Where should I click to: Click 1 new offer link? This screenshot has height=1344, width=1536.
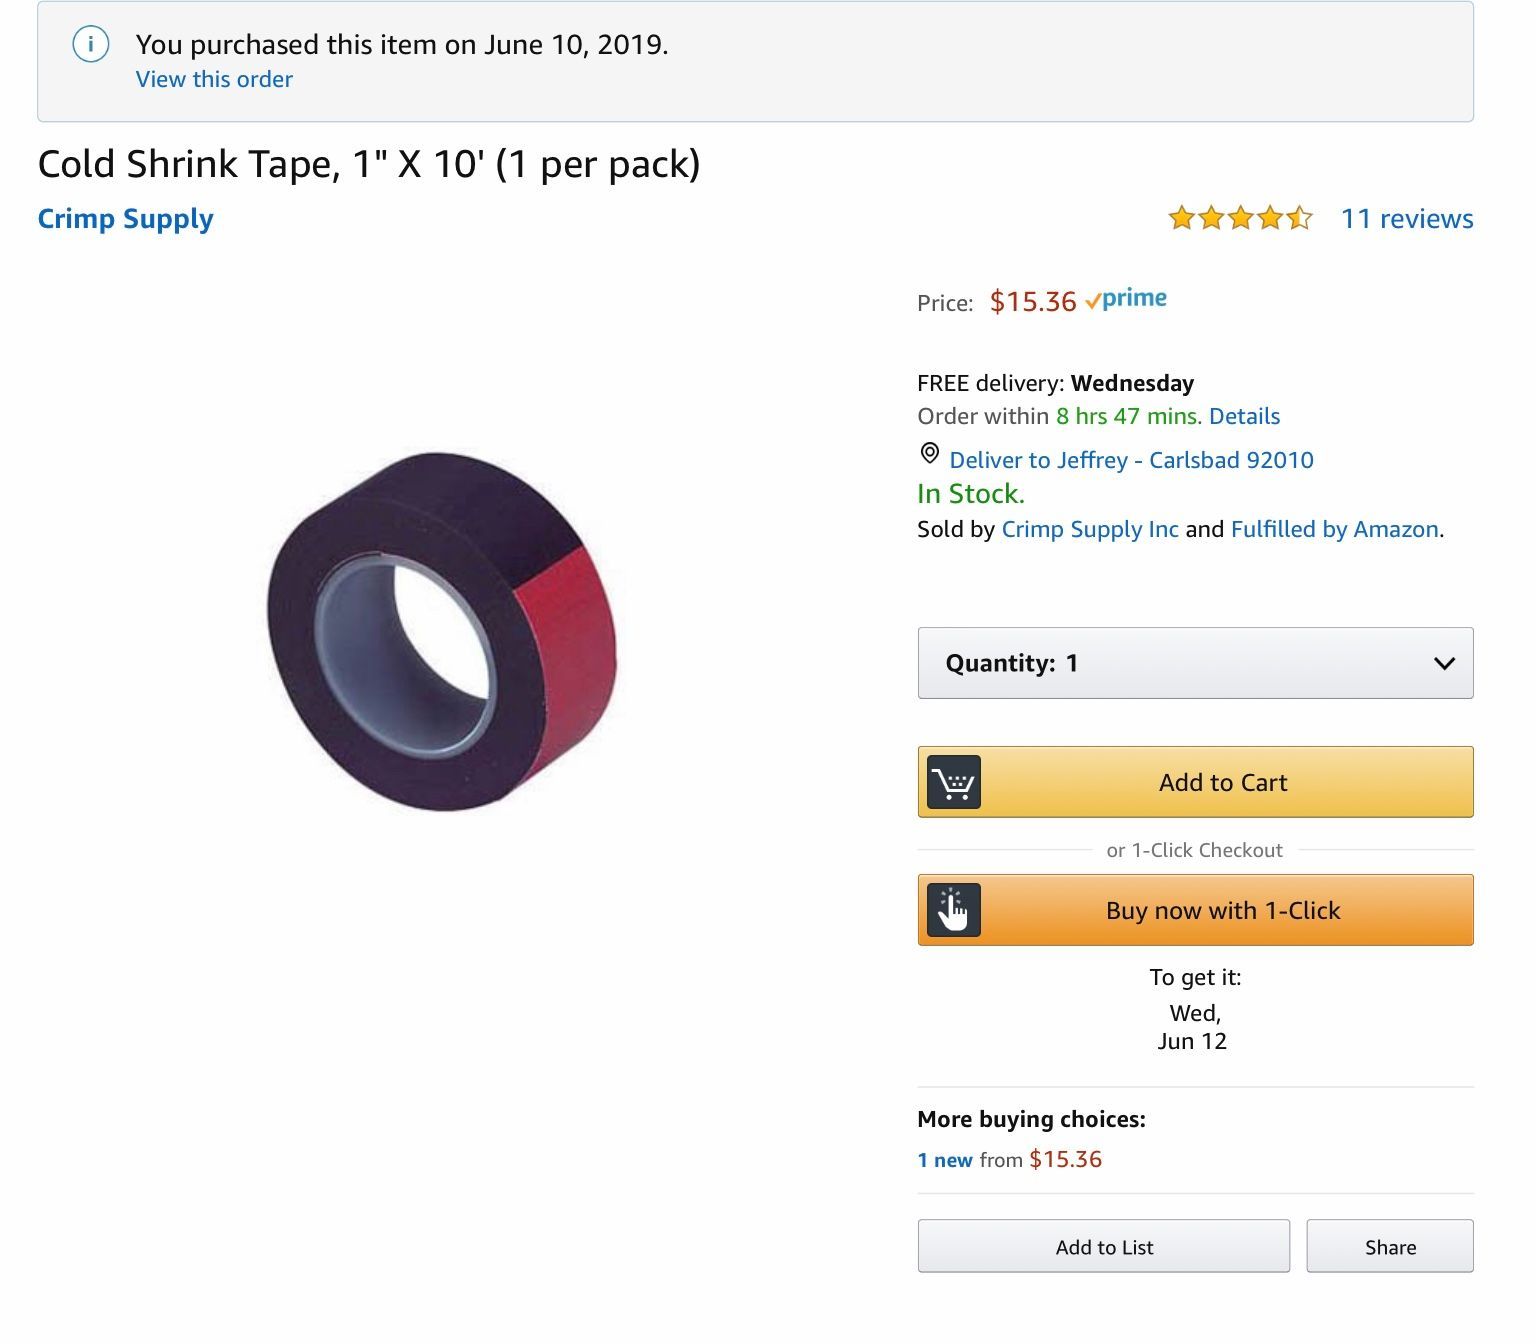[945, 1160]
